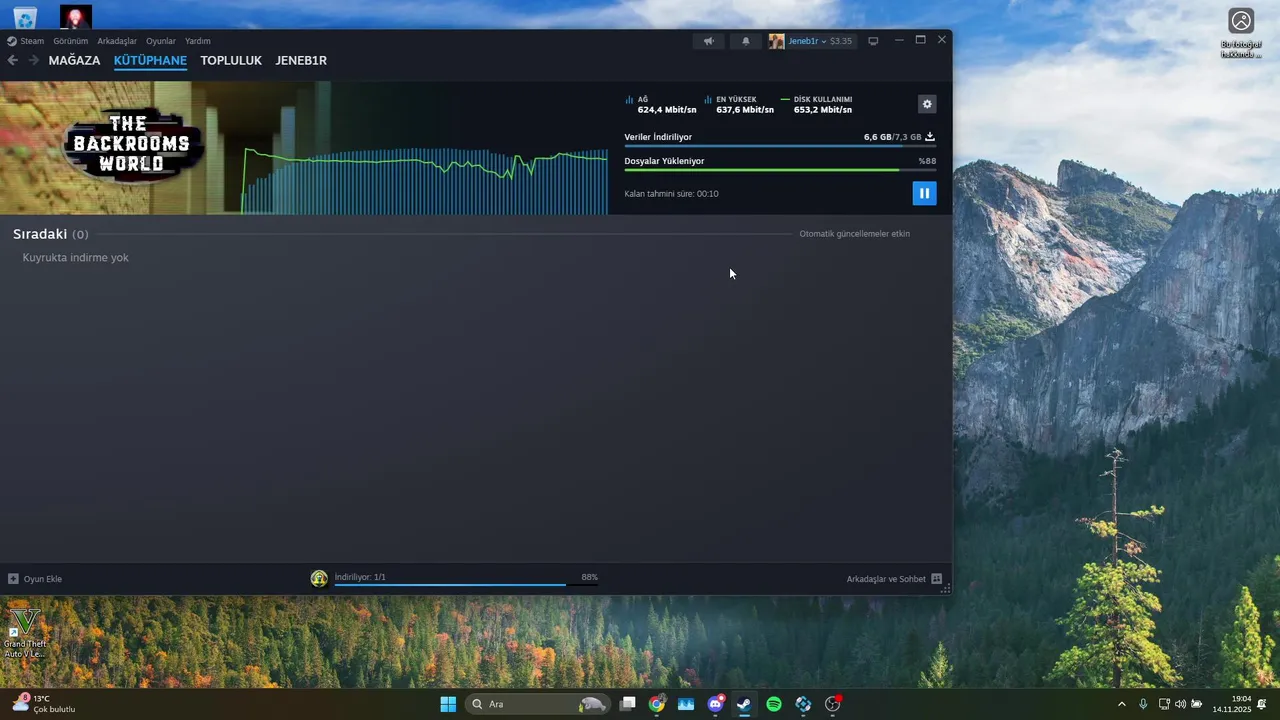1280x720 pixels.
Task: Click the Kalan tahmini süre text
Action: tap(671, 194)
